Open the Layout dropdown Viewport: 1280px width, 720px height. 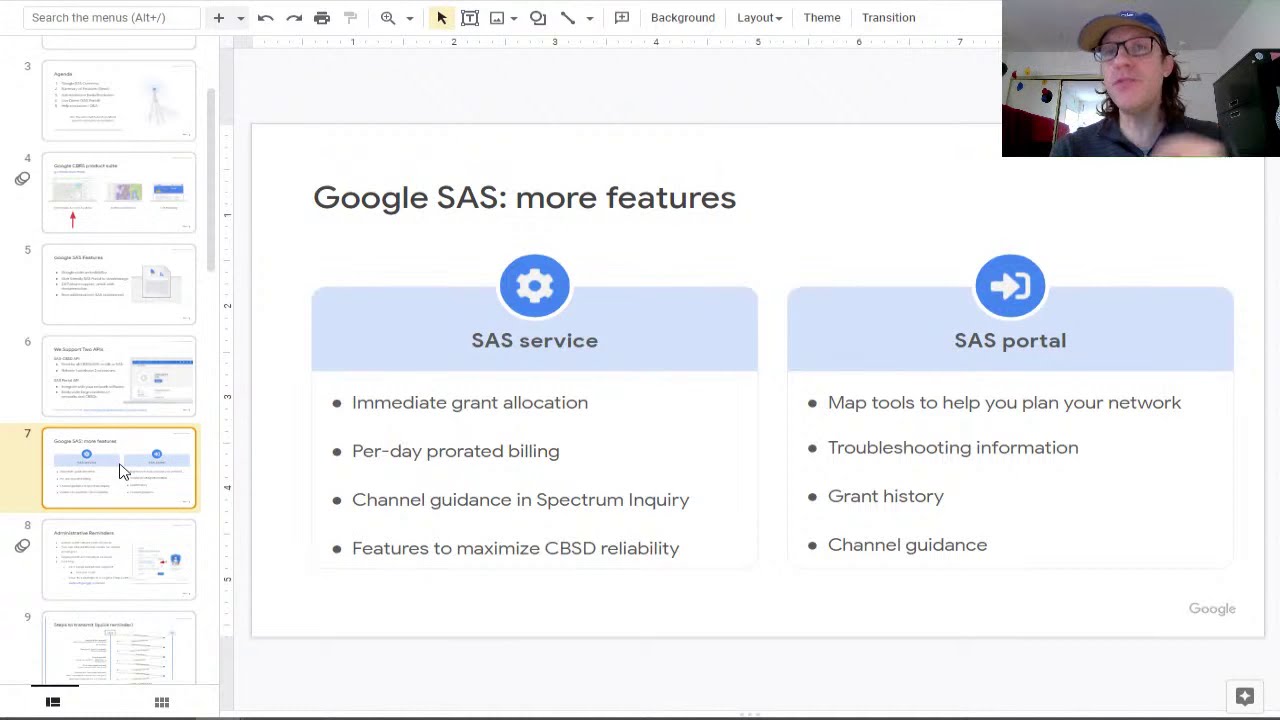(759, 18)
